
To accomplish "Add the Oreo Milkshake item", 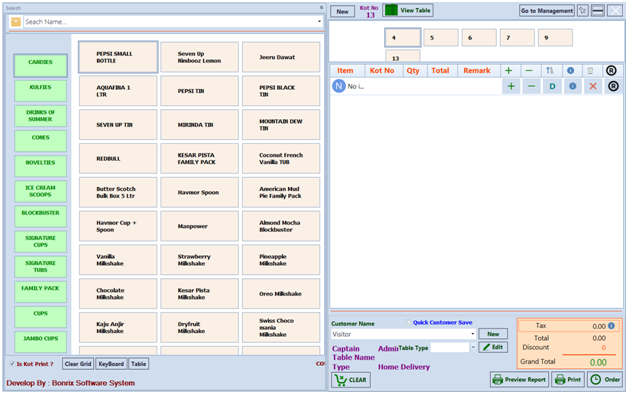I will (281, 293).
